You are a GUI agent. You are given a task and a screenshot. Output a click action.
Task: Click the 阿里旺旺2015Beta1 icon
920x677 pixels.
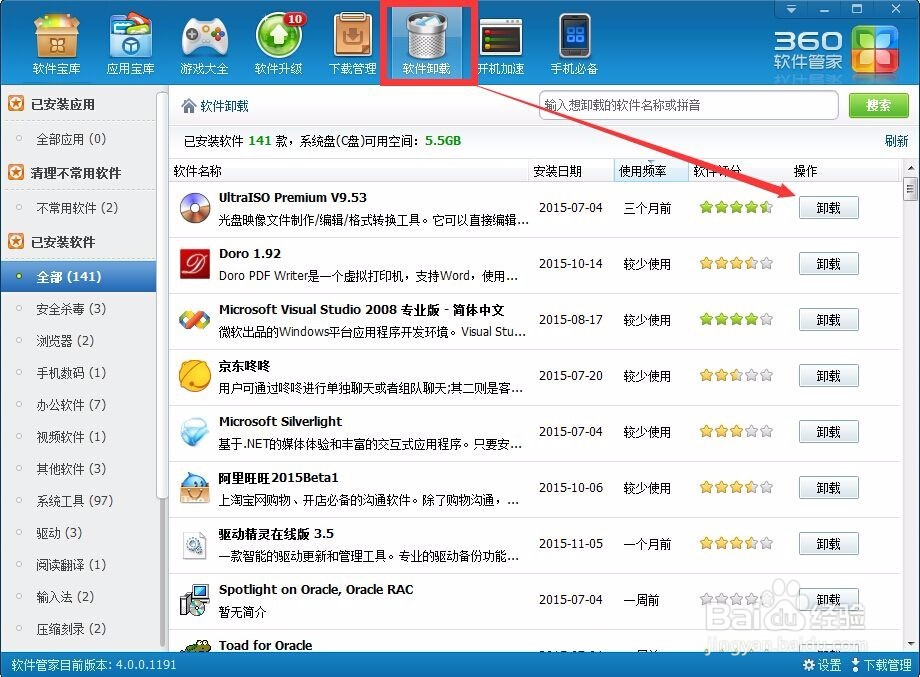pyautogui.click(x=195, y=488)
